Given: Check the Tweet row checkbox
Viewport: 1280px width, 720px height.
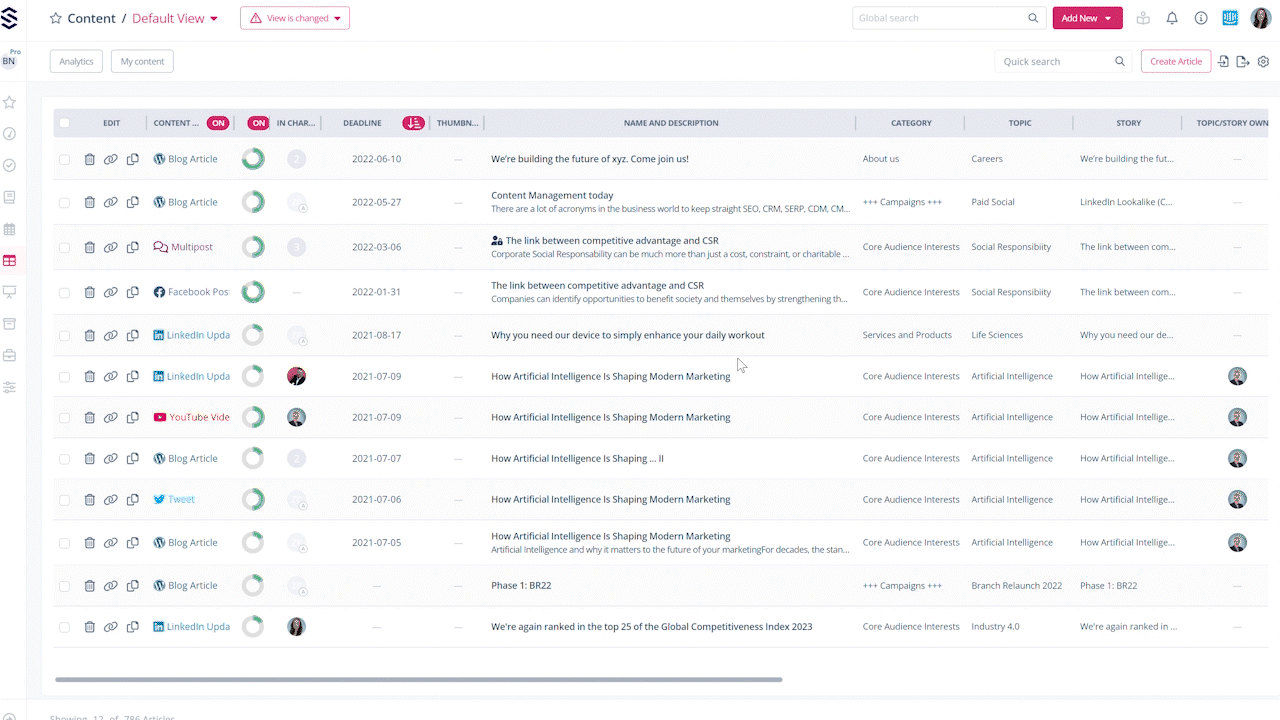Looking at the screenshot, I should click(x=65, y=500).
